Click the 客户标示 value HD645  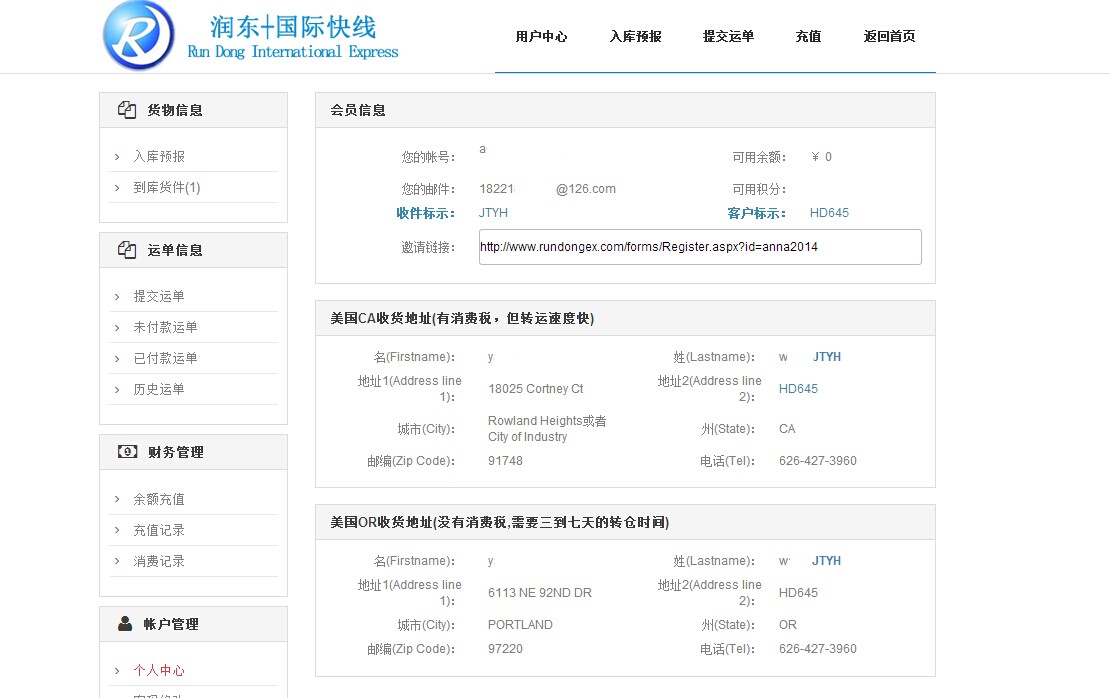(829, 213)
